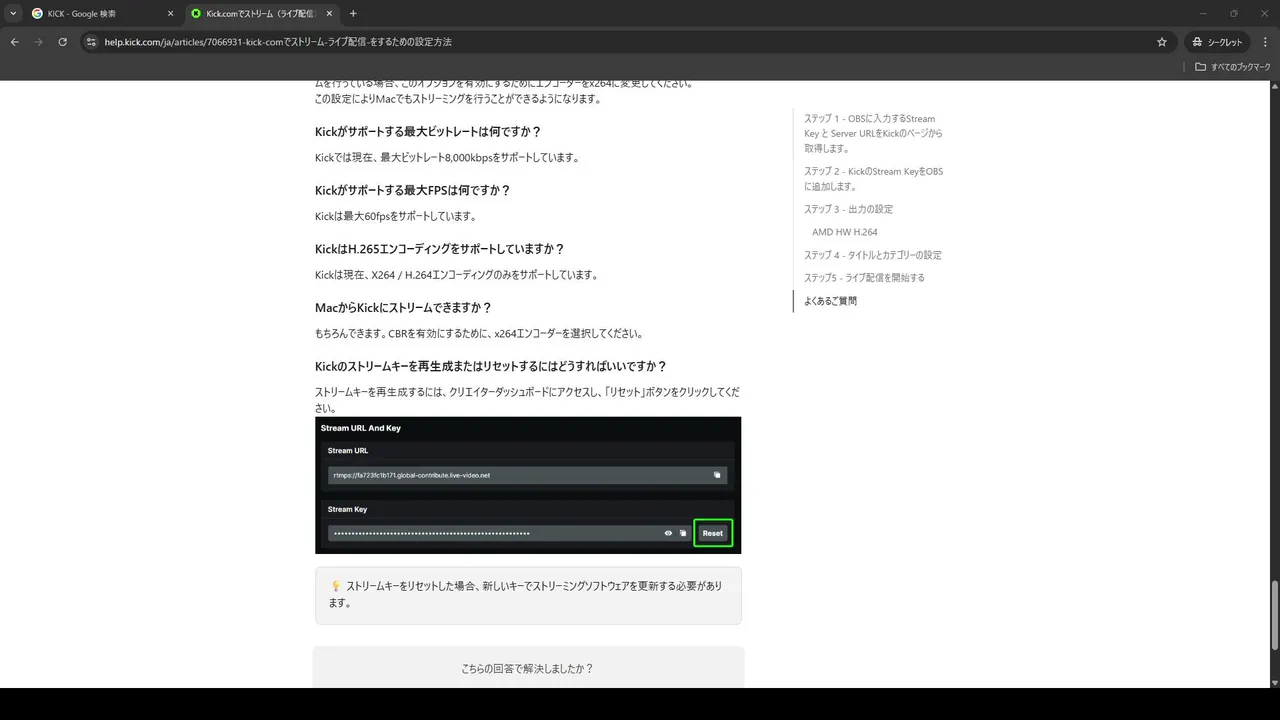Select よくあるご質問 in the sidebar
Viewport: 1280px width, 720px height.
tap(830, 301)
